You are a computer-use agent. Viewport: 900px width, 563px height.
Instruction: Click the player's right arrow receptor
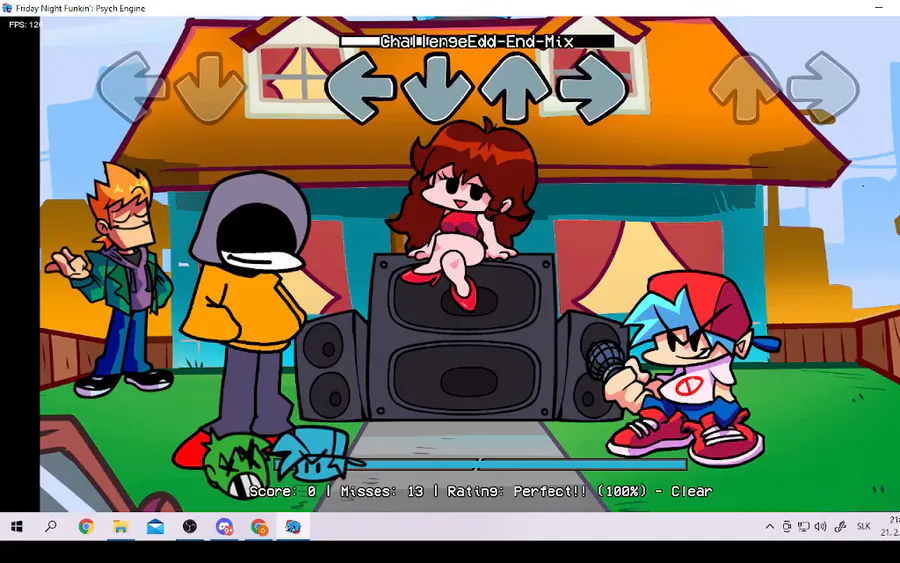tap(592, 88)
